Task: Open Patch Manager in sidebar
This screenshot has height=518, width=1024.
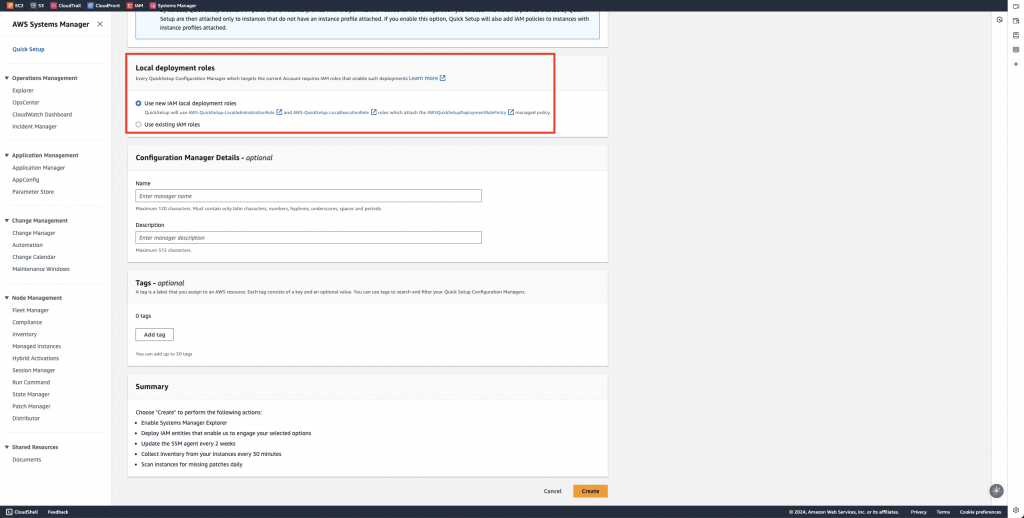Action: (31, 406)
